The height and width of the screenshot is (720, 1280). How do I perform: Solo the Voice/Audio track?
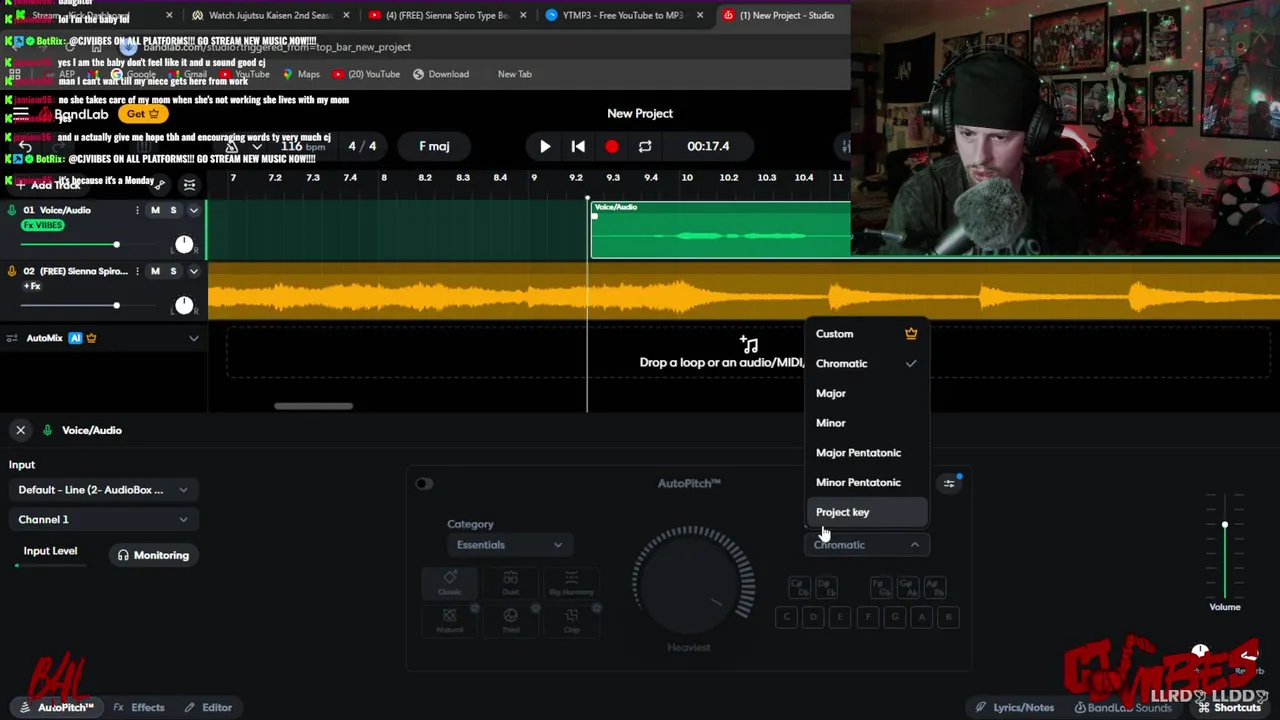click(x=173, y=210)
